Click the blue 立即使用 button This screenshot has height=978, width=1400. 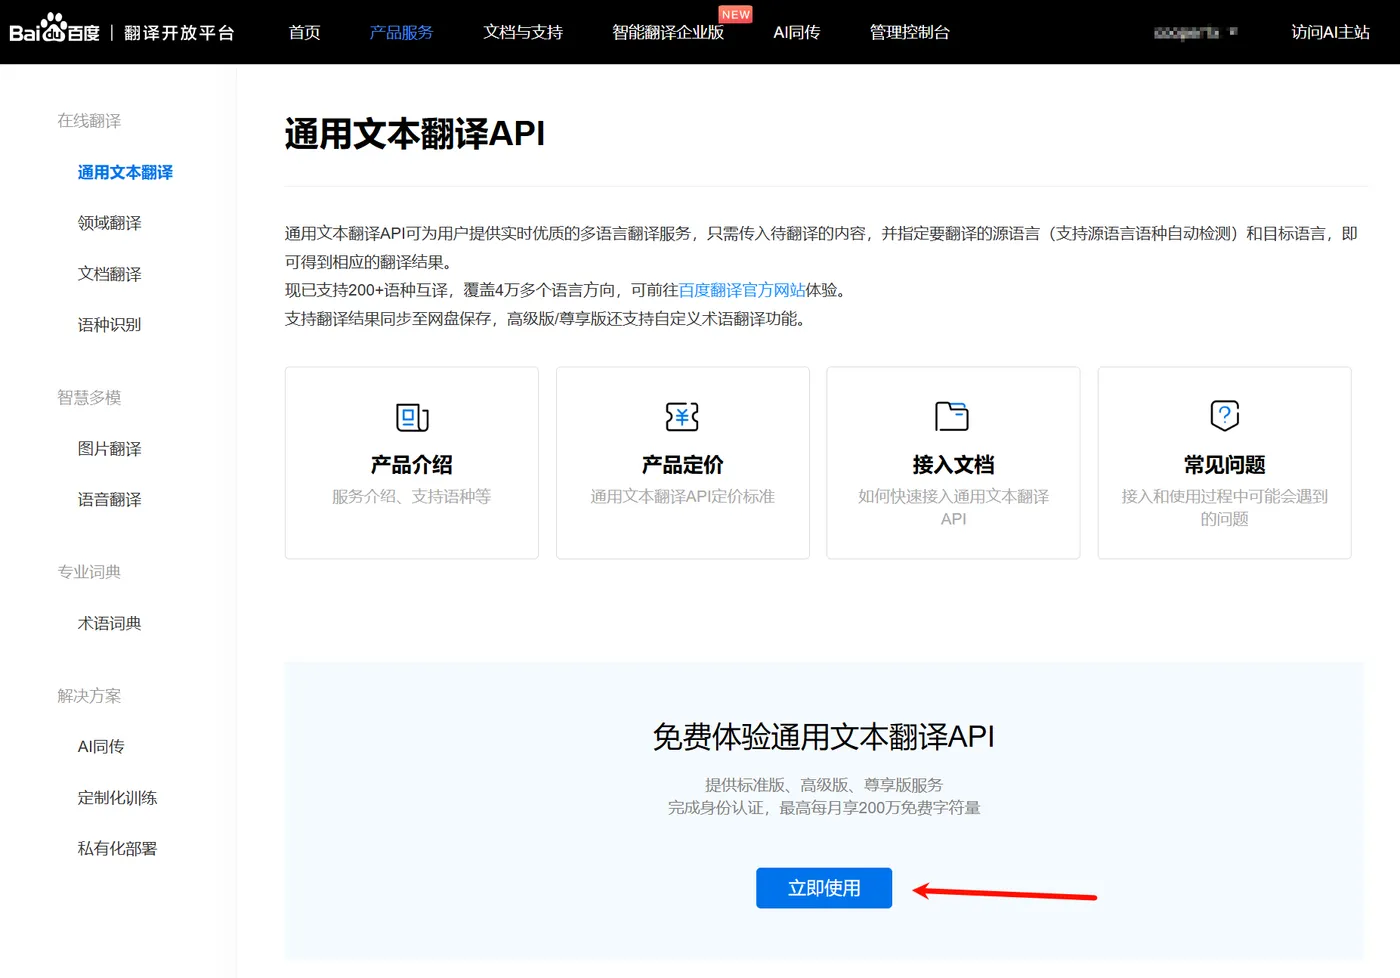(824, 888)
